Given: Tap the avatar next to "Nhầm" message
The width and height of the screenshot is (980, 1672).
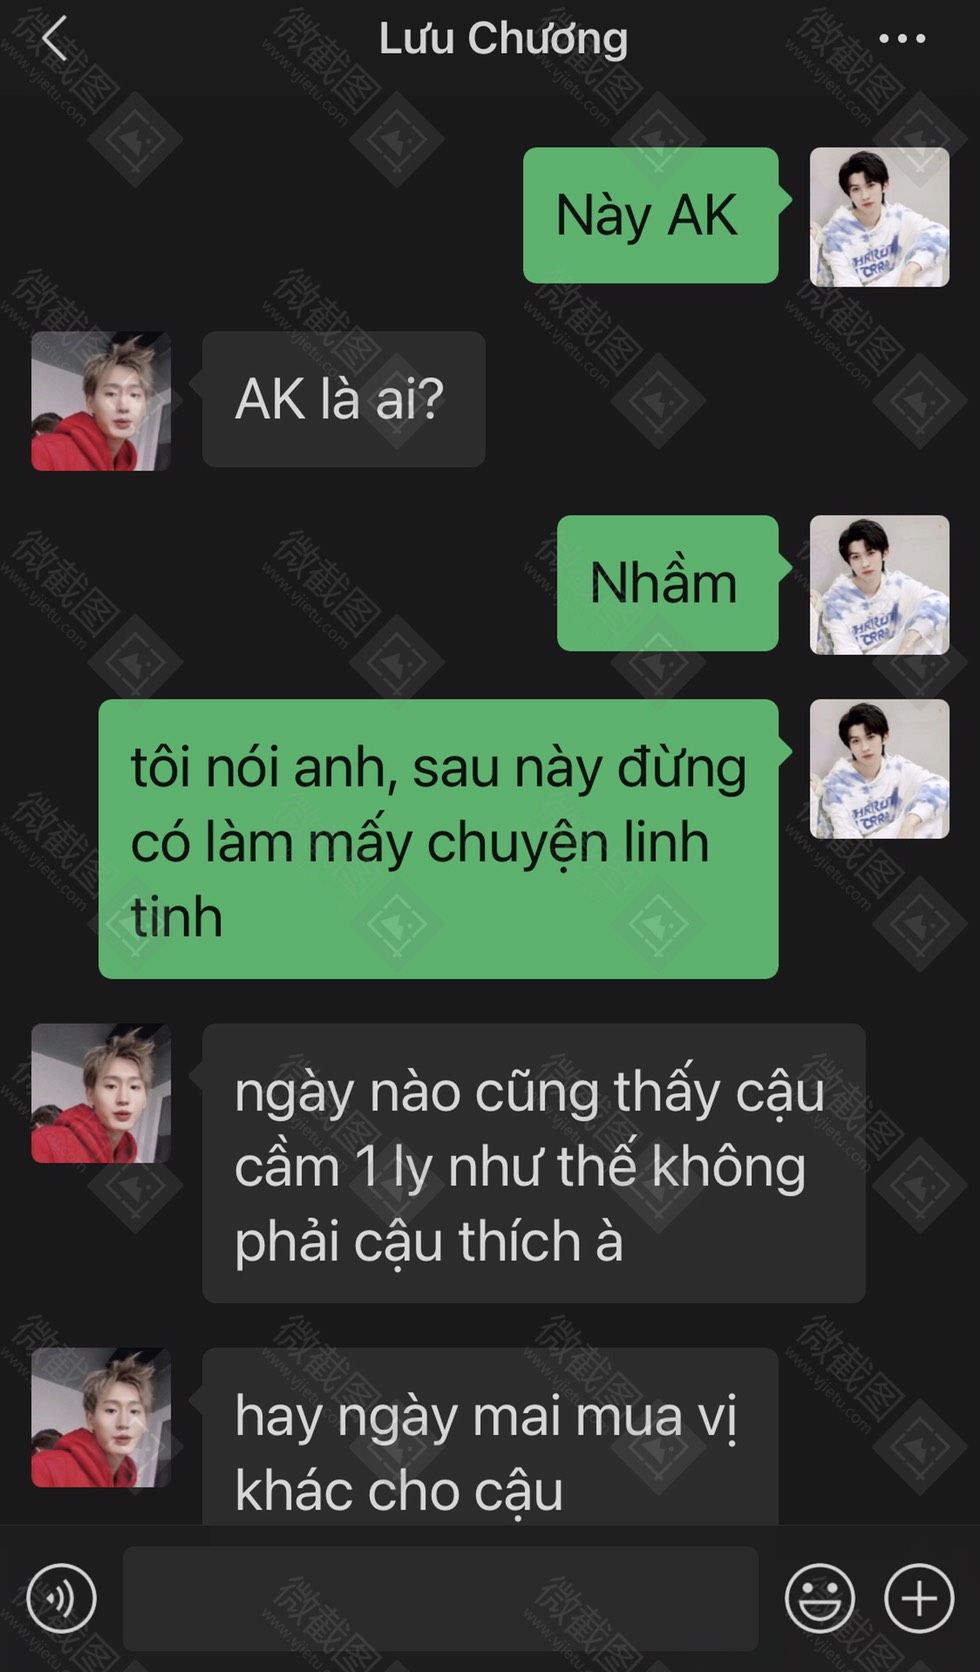Looking at the screenshot, I should point(879,585).
